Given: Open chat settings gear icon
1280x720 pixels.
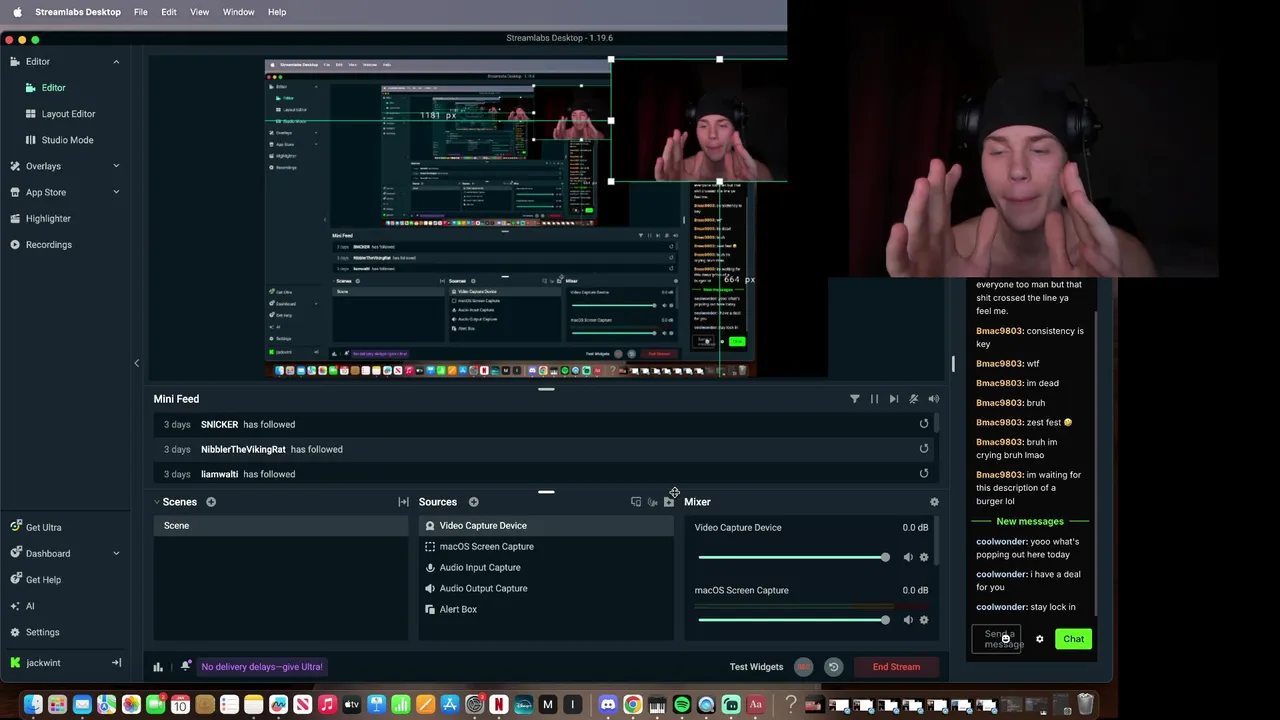Looking at the screenshot, I should 1039,639.
